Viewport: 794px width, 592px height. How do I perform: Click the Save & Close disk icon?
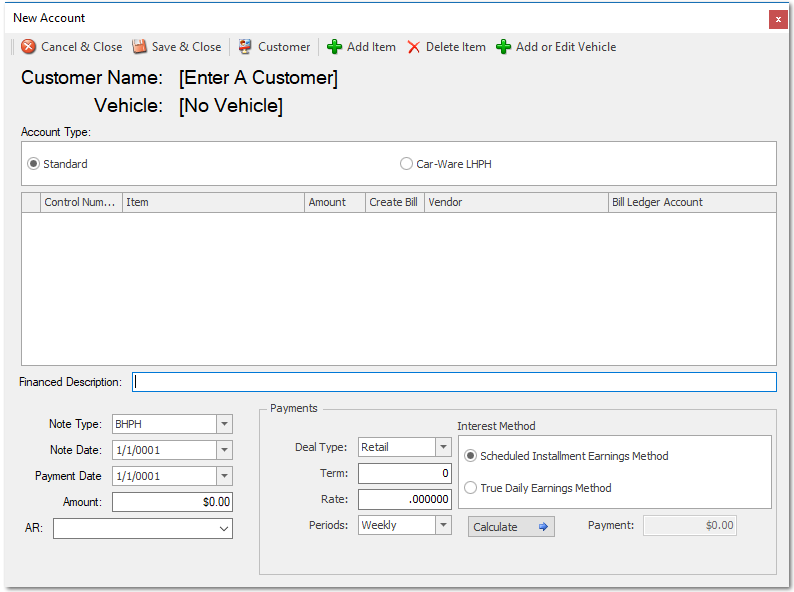pos(139,47)
